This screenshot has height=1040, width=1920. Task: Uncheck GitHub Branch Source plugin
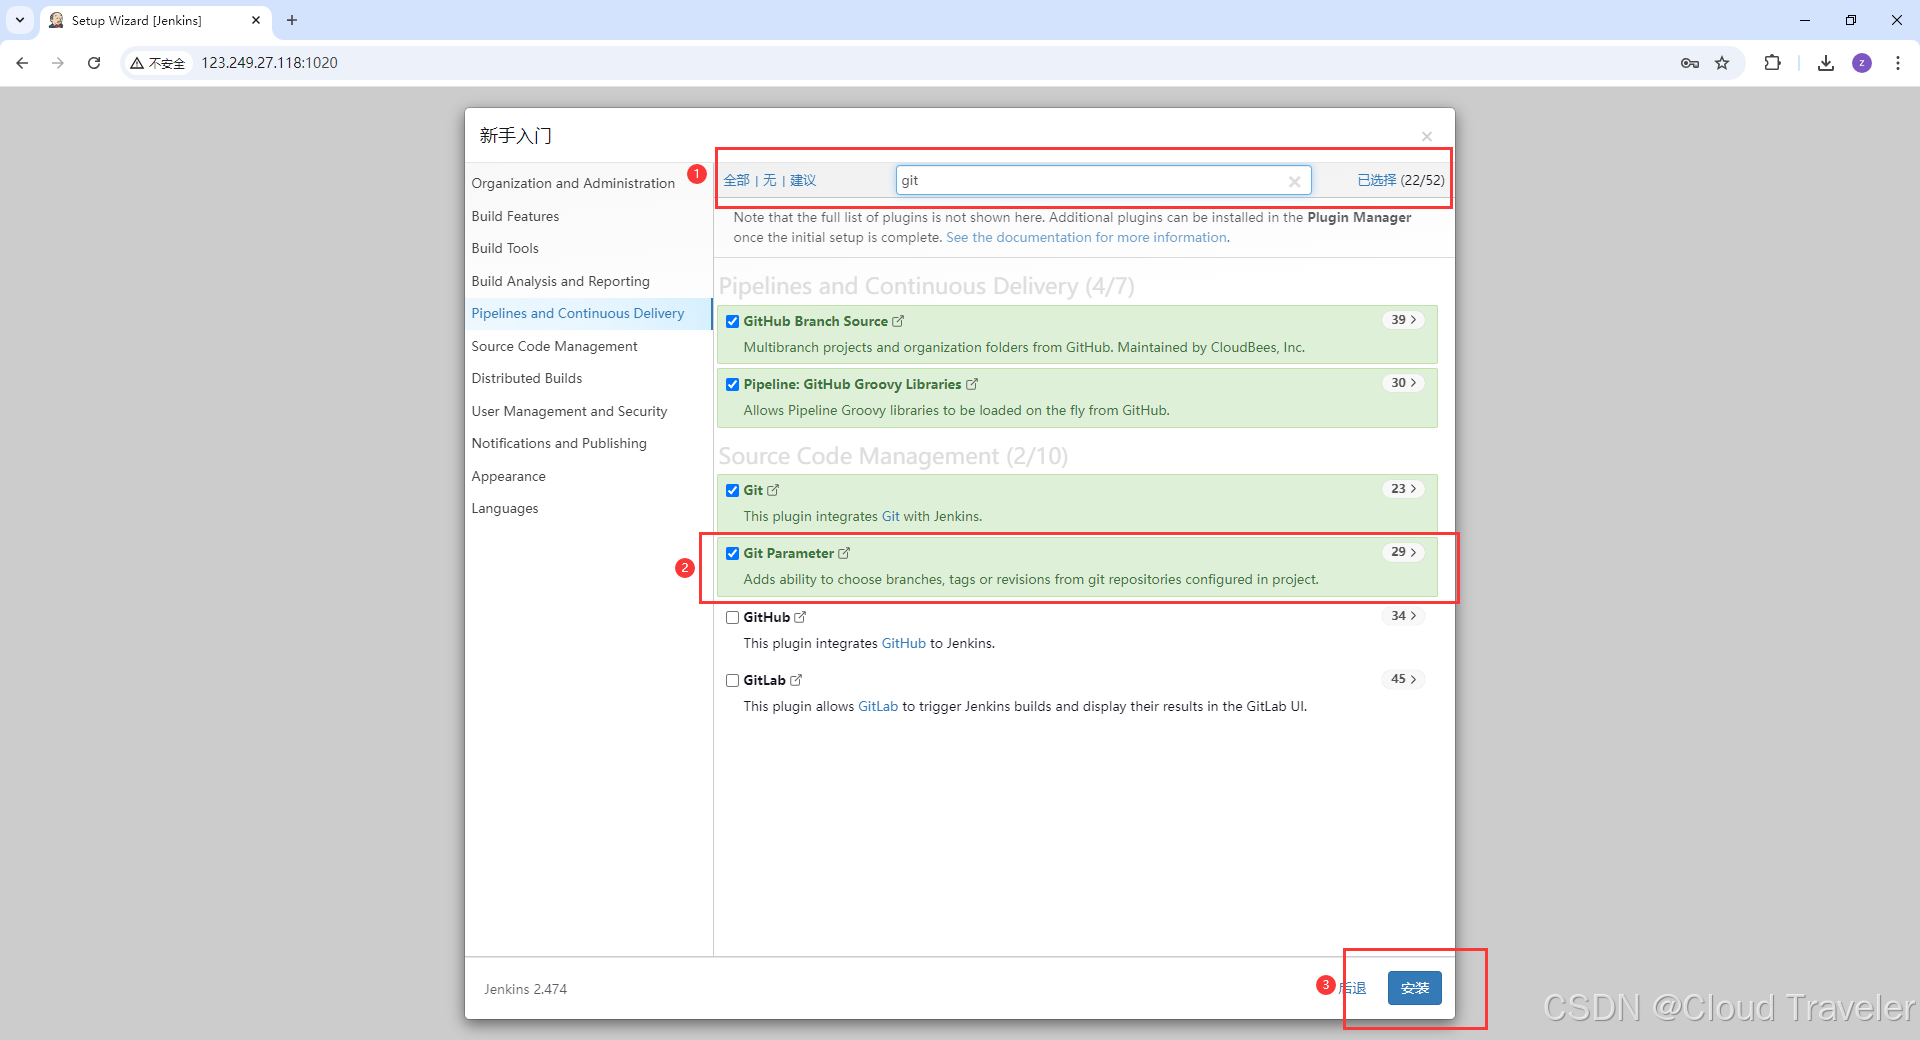pos(733,321)
